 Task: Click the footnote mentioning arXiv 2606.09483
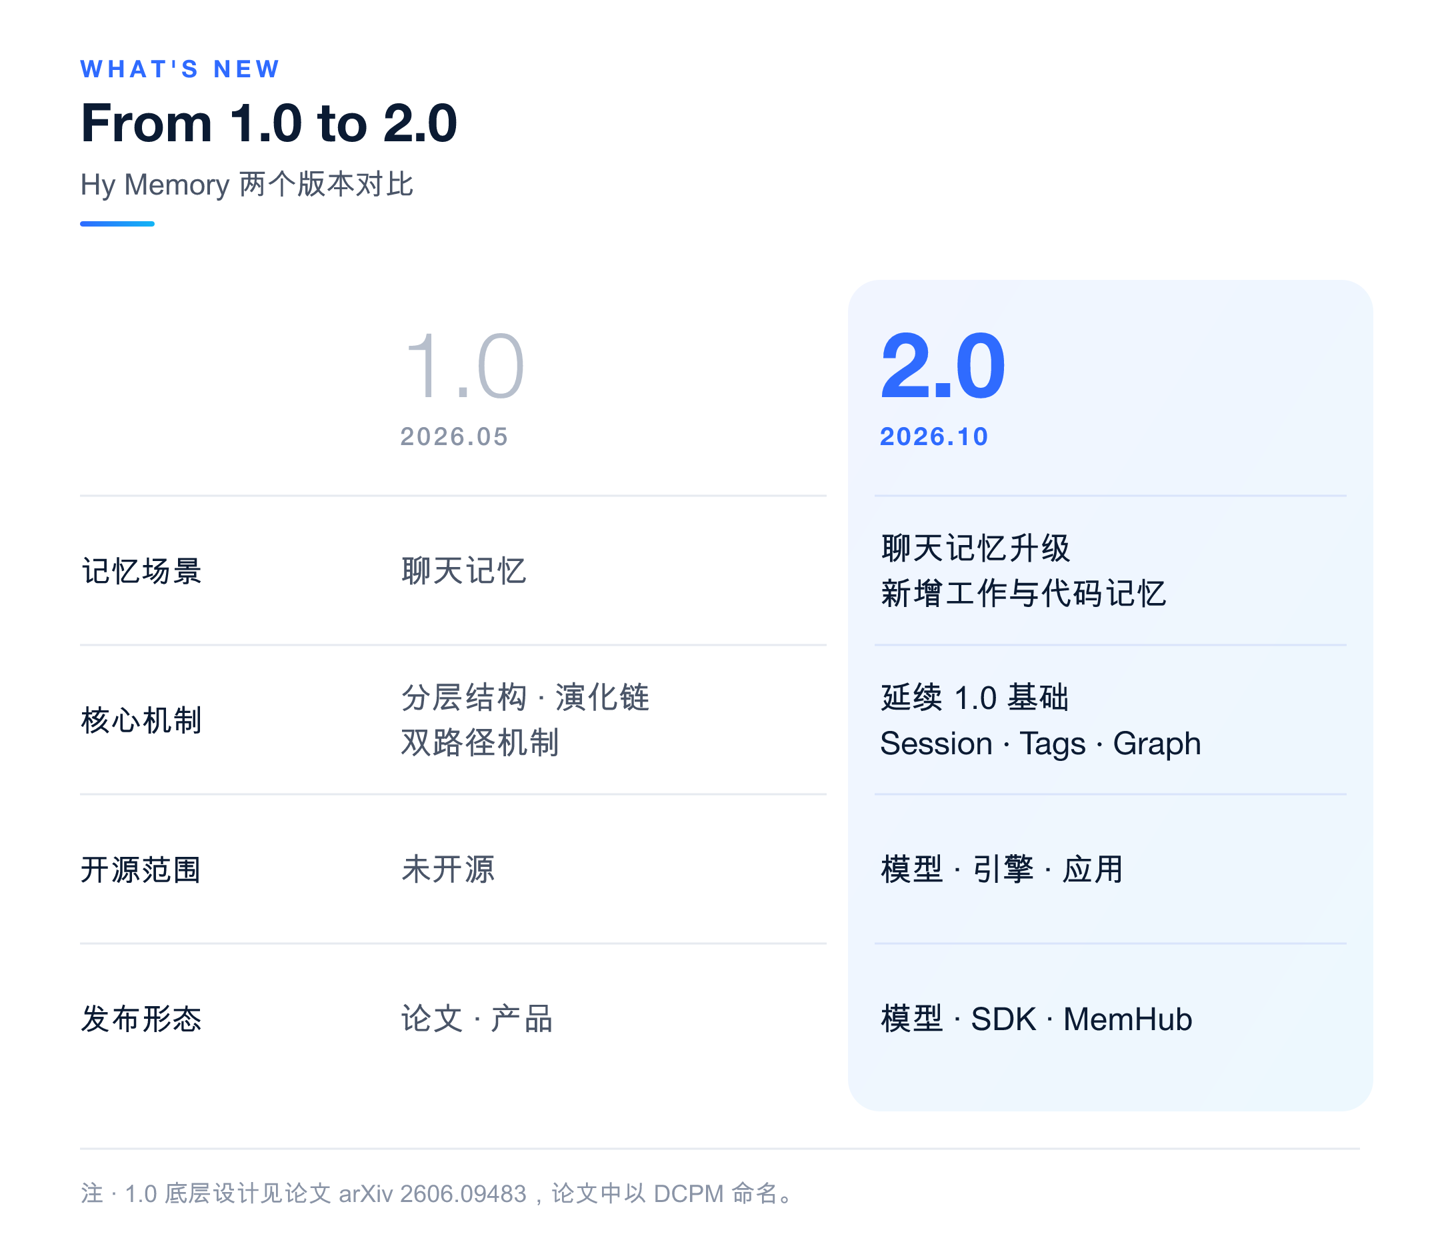440,1193
